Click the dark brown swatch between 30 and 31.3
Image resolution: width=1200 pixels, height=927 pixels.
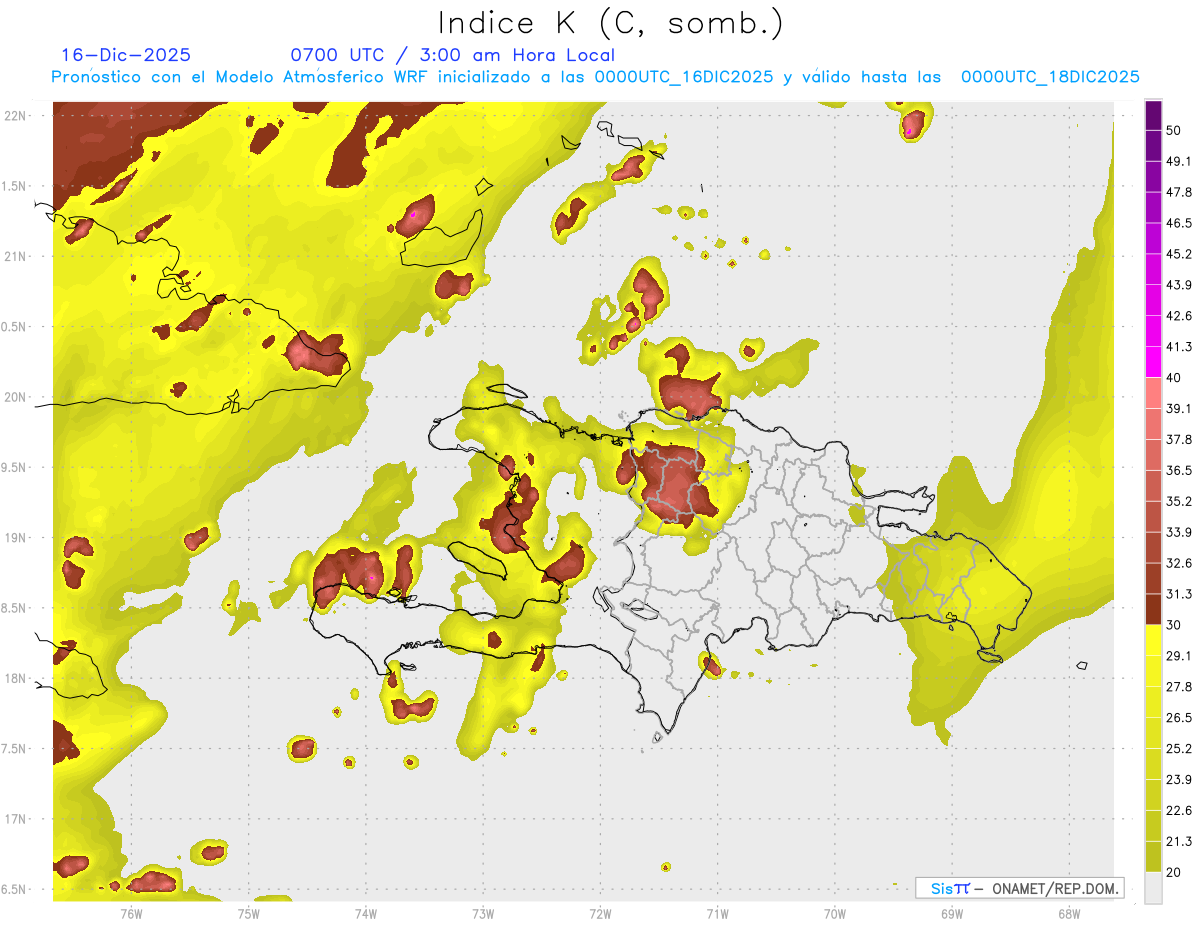(x=1154, y=609)
